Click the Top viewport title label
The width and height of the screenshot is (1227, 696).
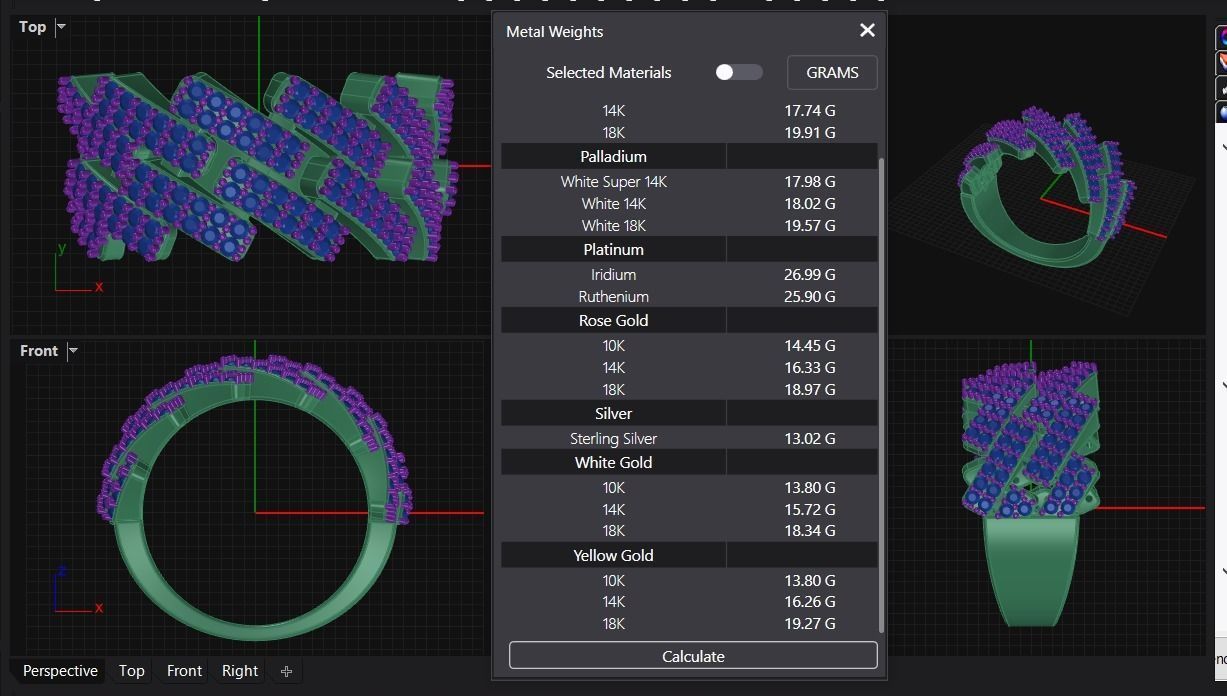[32, 27]
